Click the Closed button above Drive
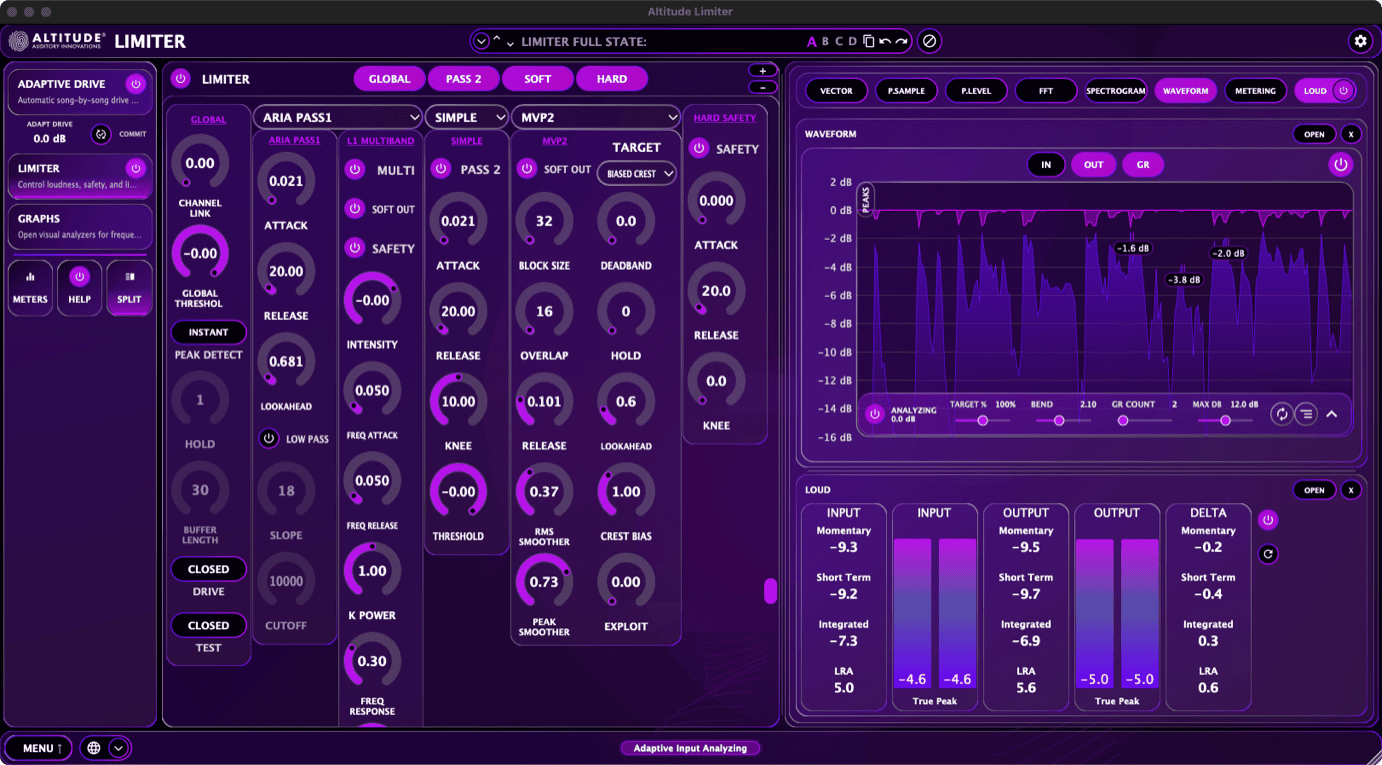The width and height of the screenshot is (1382, 765). (208, 569)
